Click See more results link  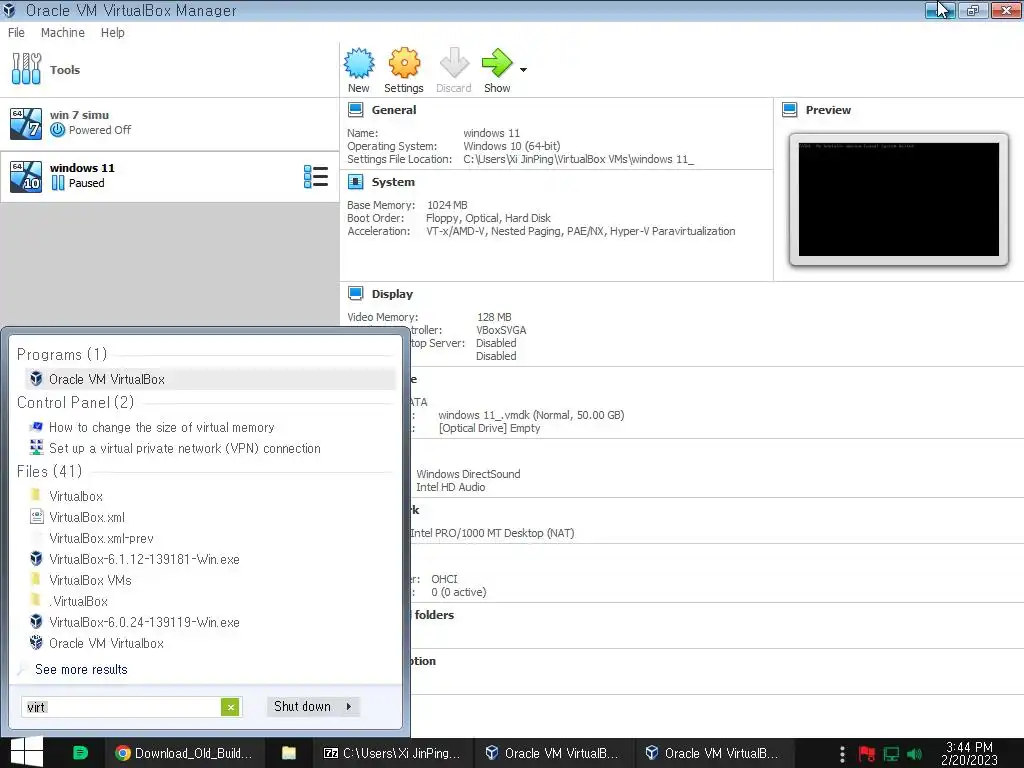(81, 669)
